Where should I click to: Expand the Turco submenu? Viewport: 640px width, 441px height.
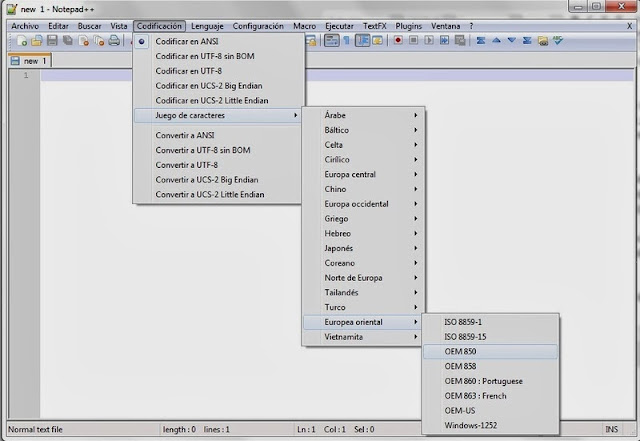click(x=363, y=307)
